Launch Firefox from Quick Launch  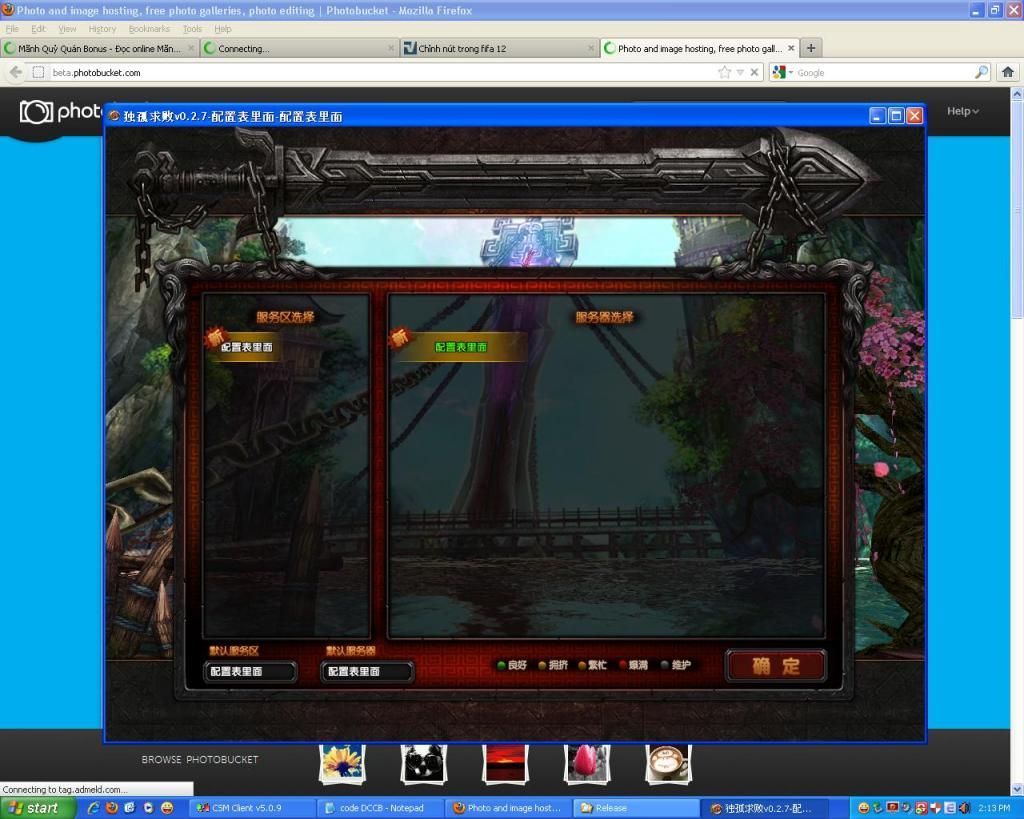tap(112, 808)
